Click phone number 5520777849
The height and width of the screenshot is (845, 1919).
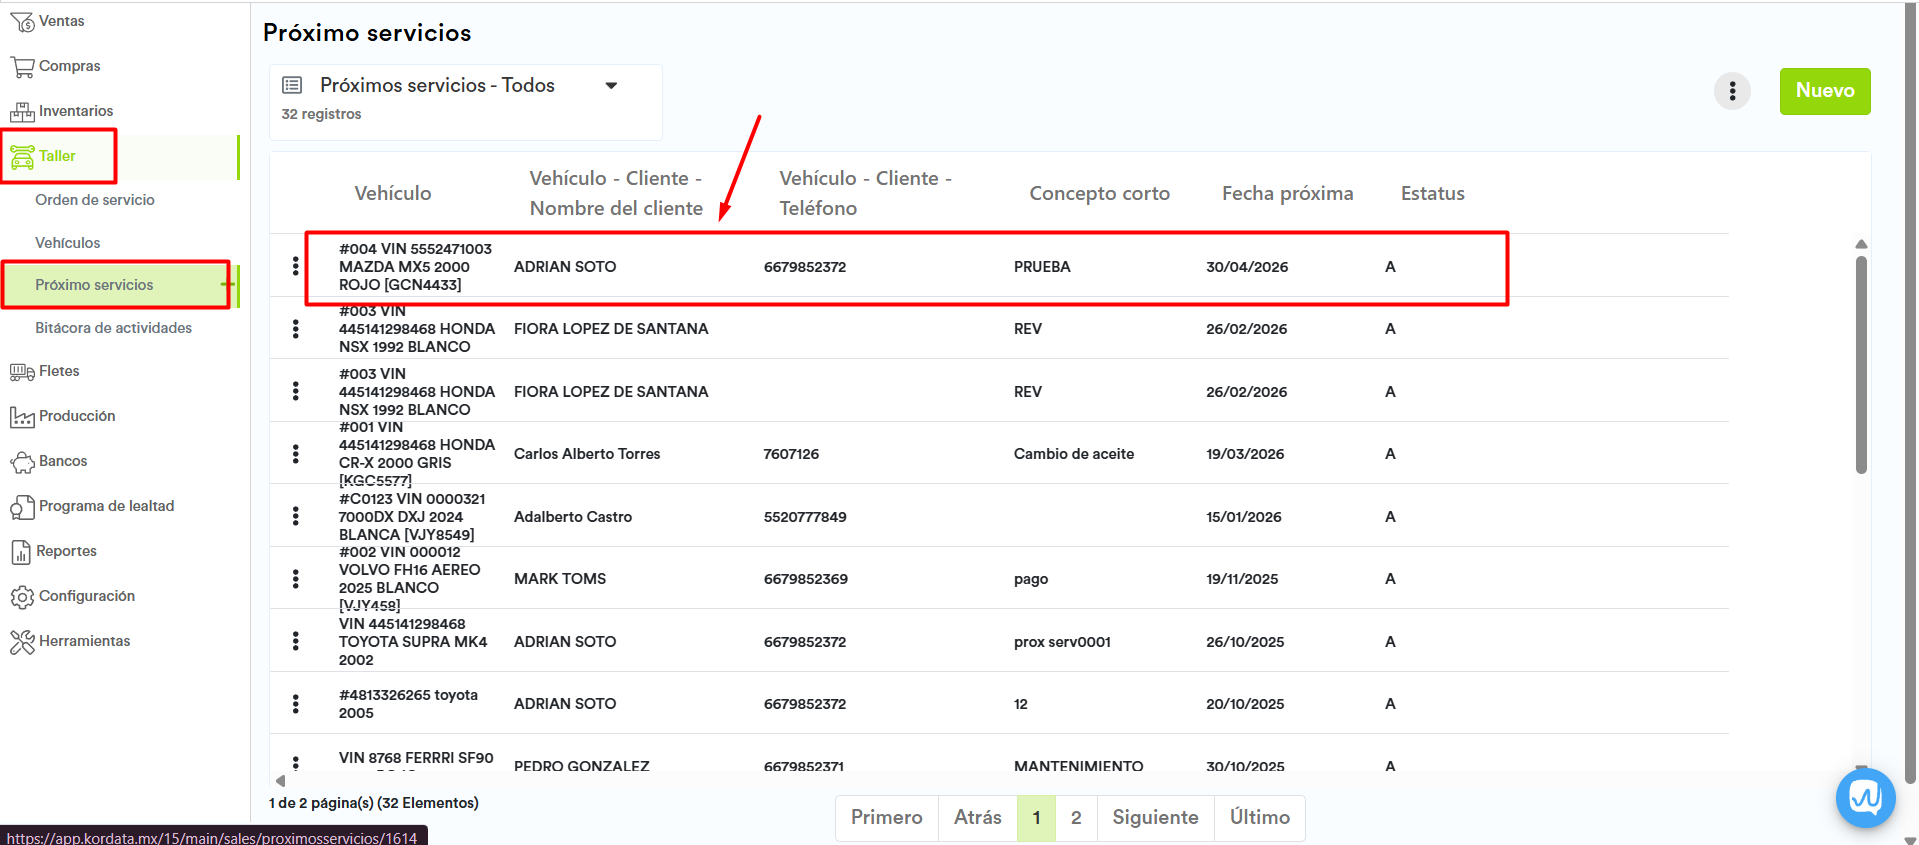pyautogui.click(x=805, y=517)
